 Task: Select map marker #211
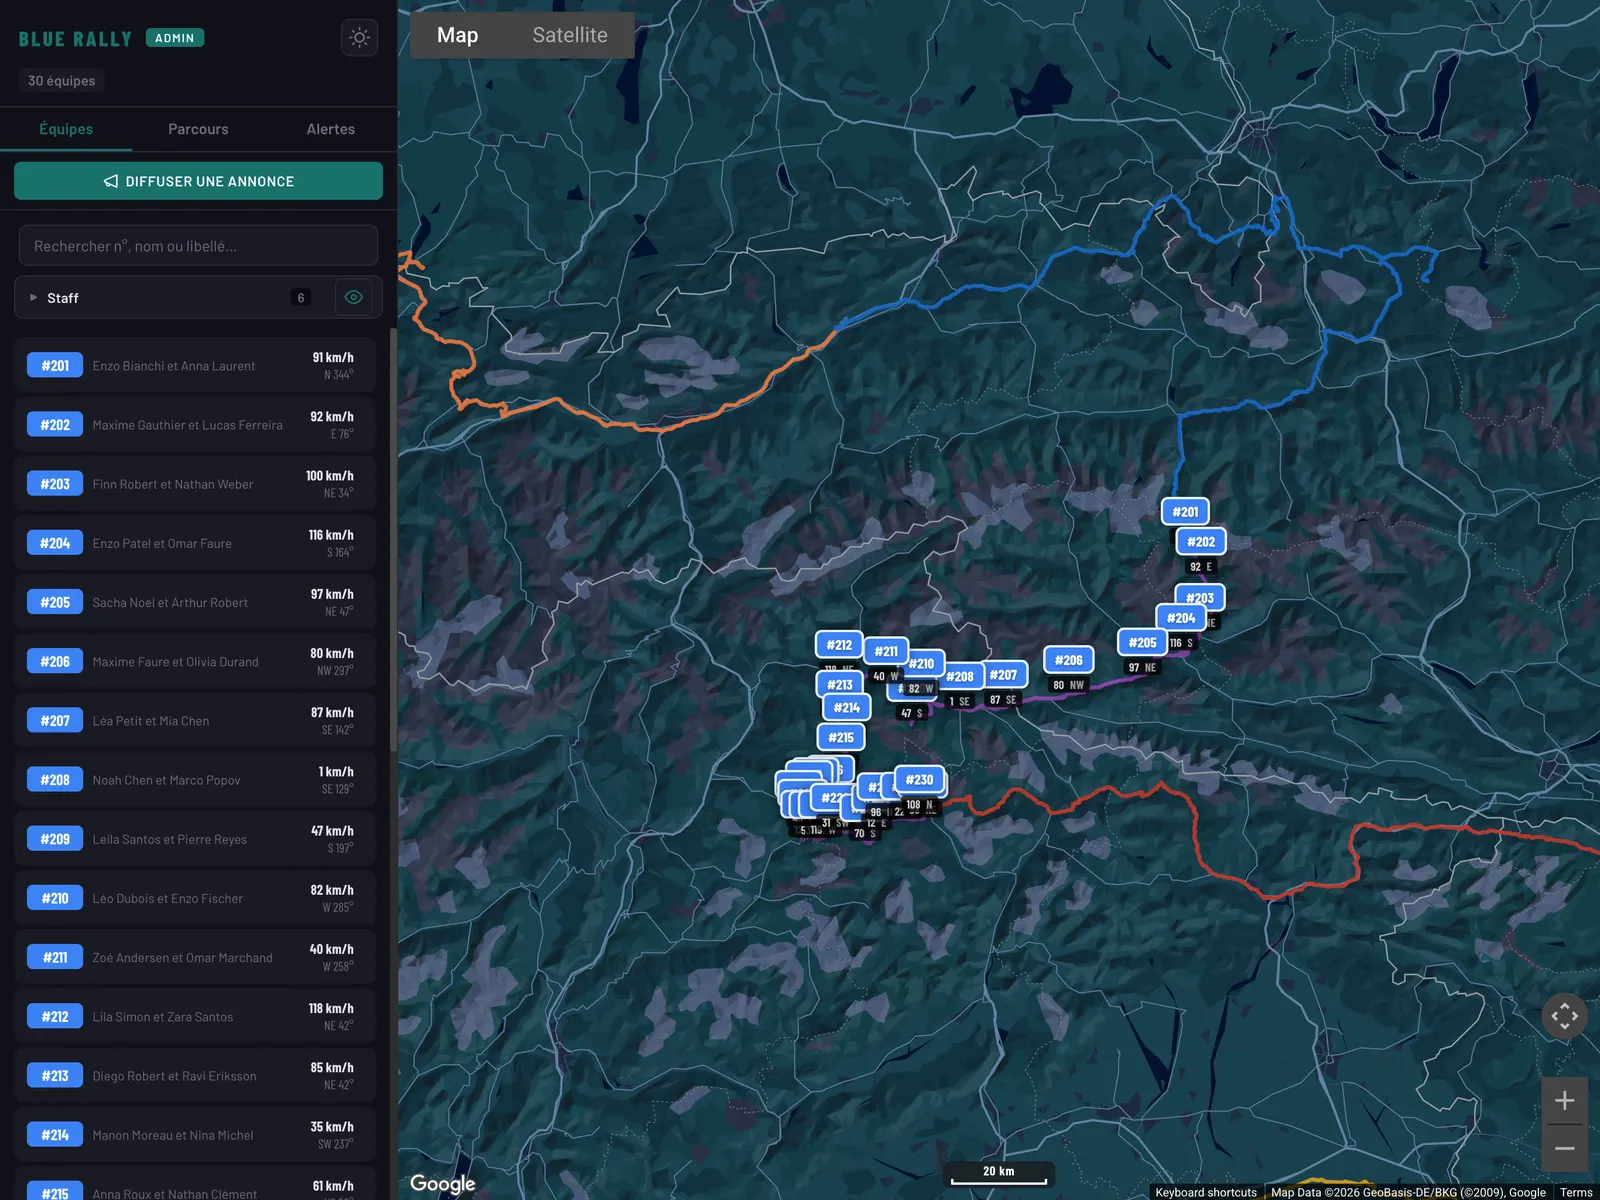tap(886, 651)
